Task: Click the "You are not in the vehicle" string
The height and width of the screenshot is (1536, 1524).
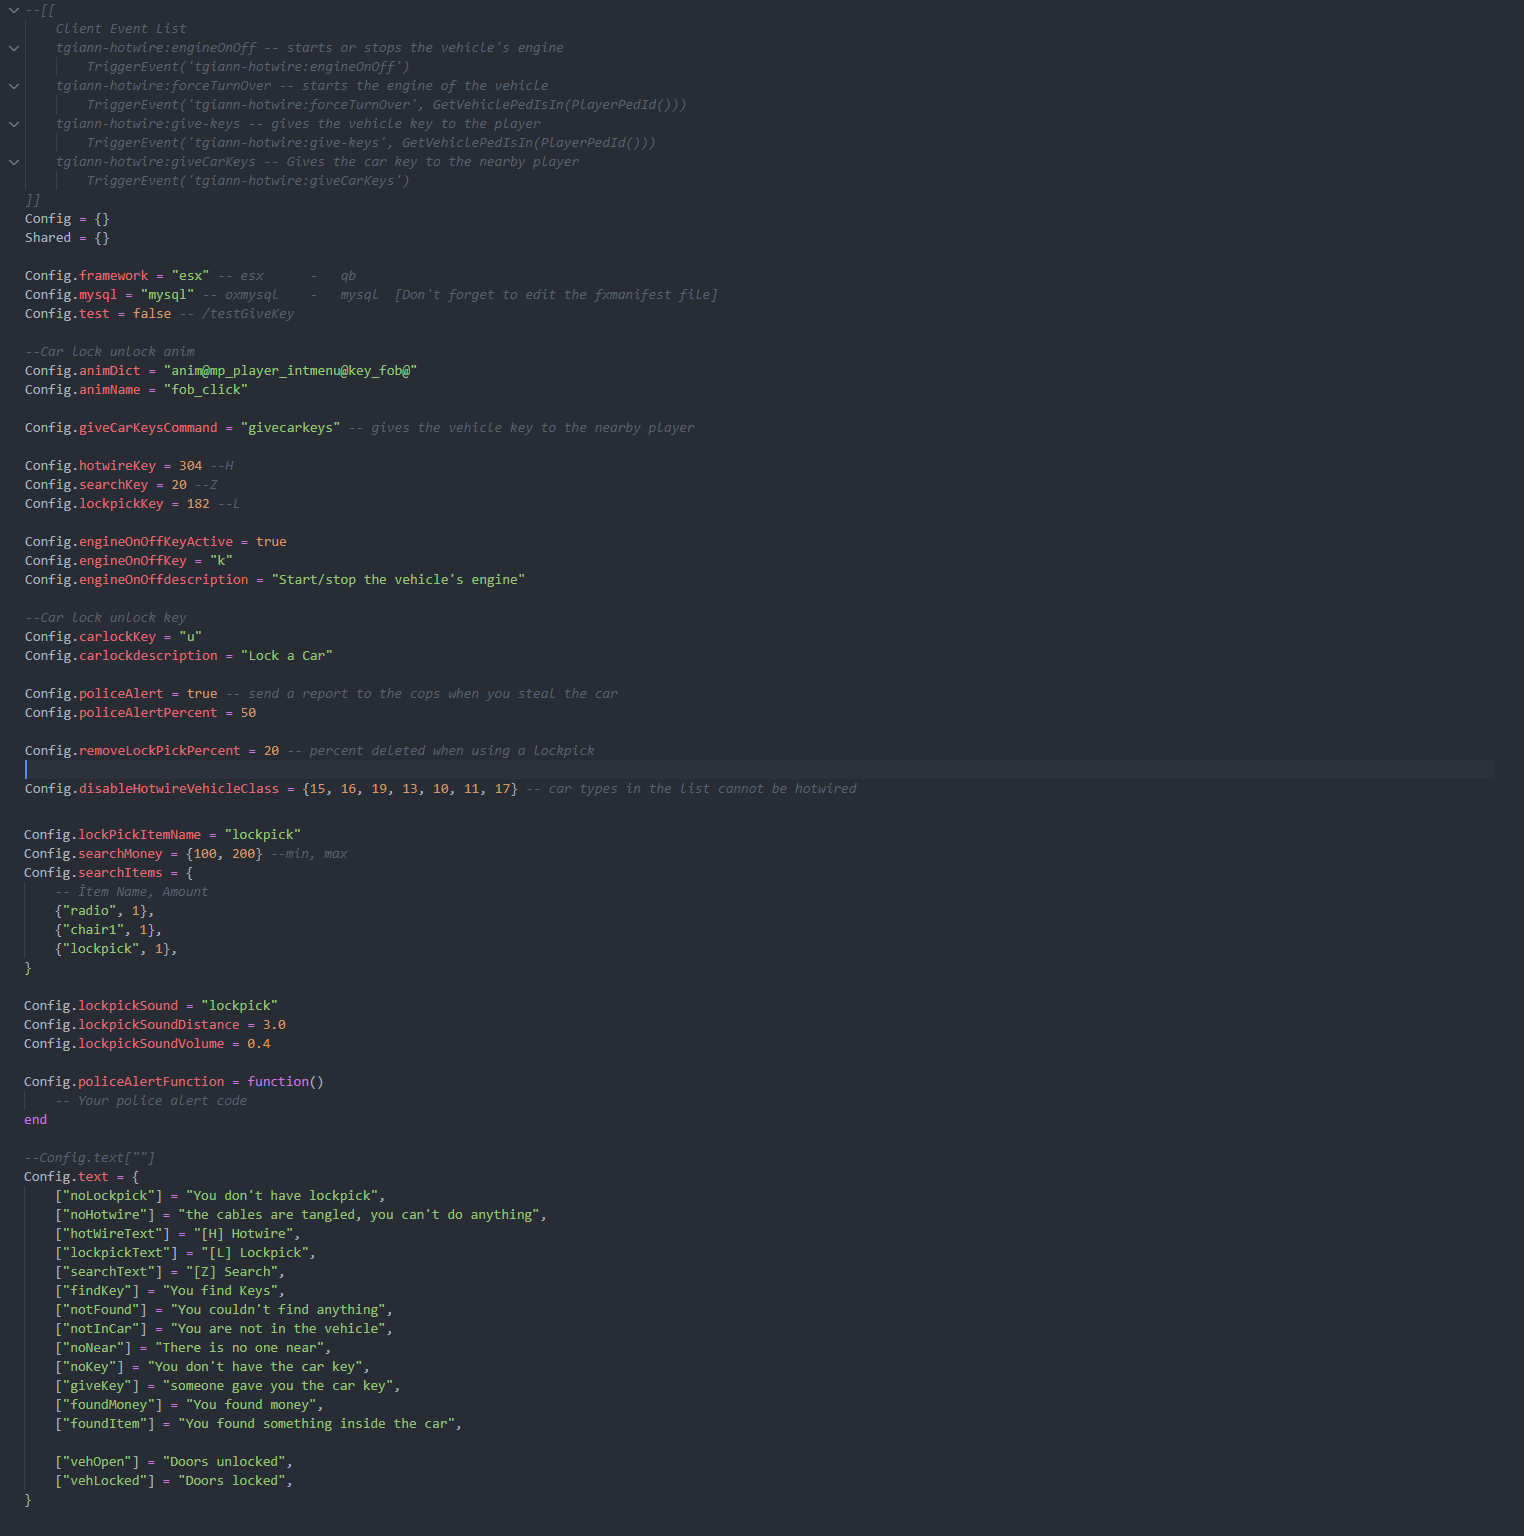Action: [x=278, y=1329]
